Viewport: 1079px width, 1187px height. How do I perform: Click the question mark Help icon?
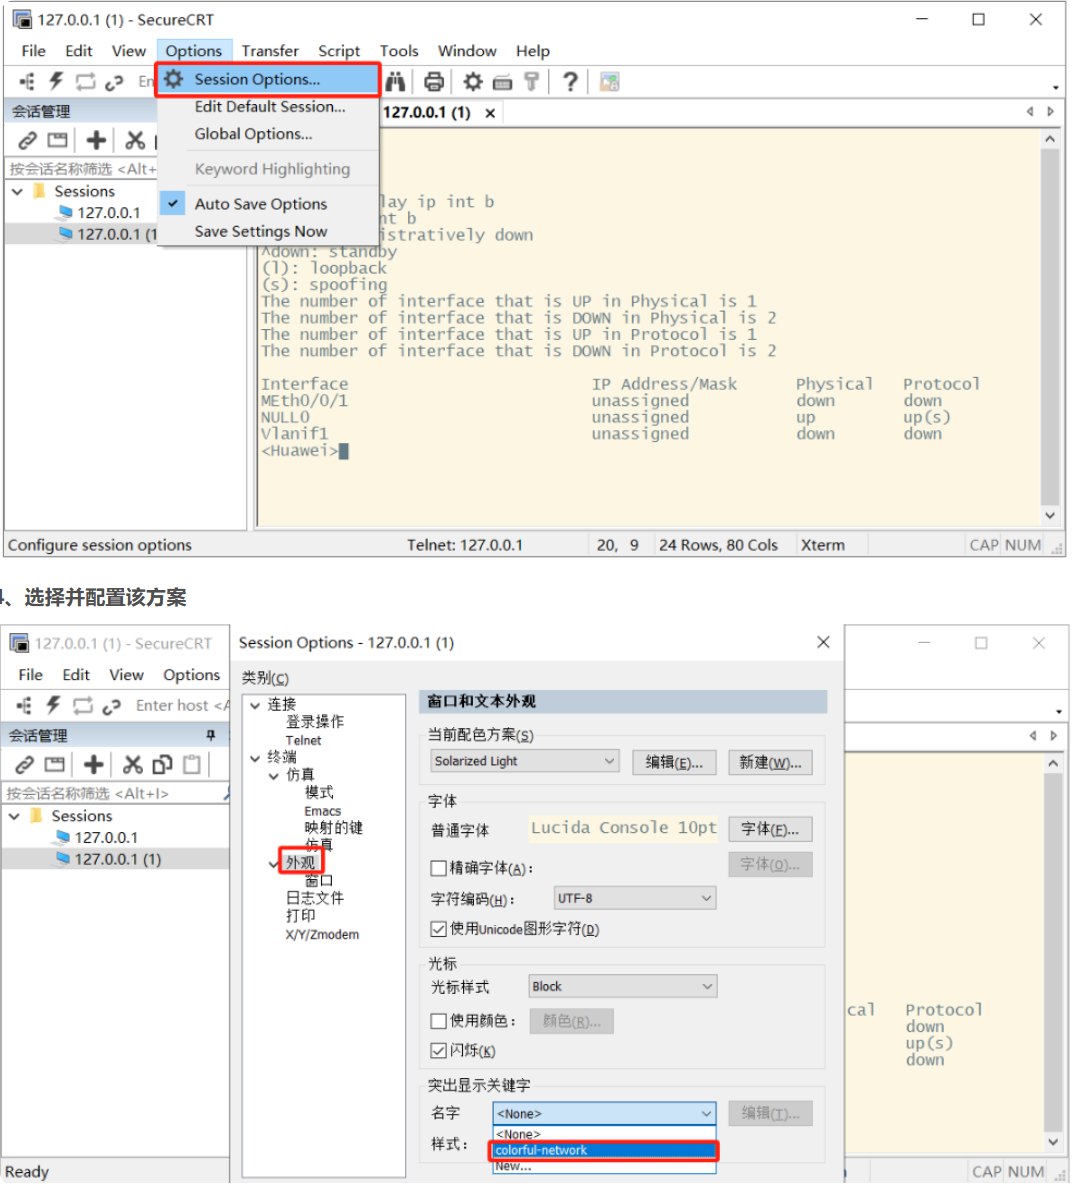(570, 82)
